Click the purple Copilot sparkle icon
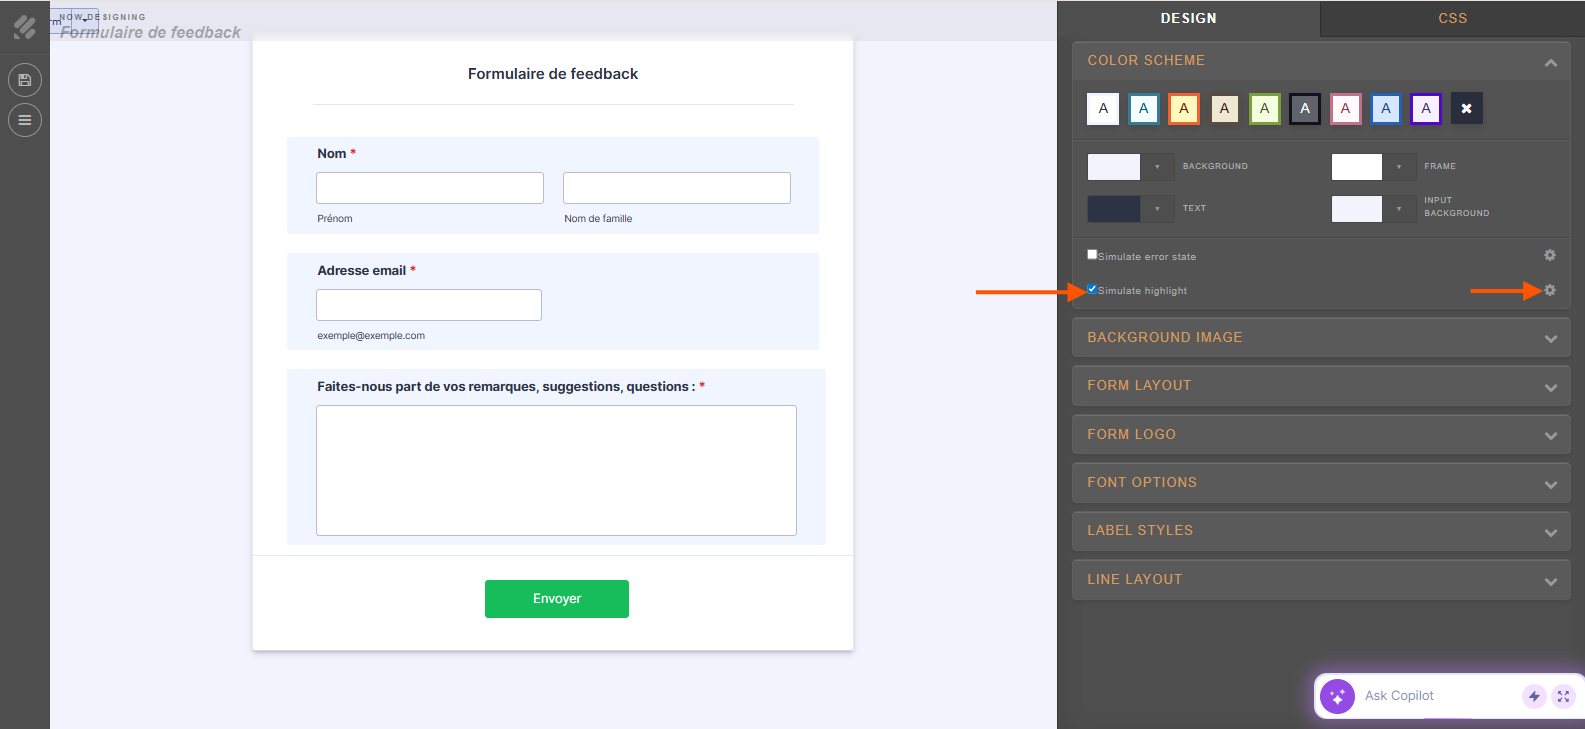1585x729 pixels. [1337, 696]
